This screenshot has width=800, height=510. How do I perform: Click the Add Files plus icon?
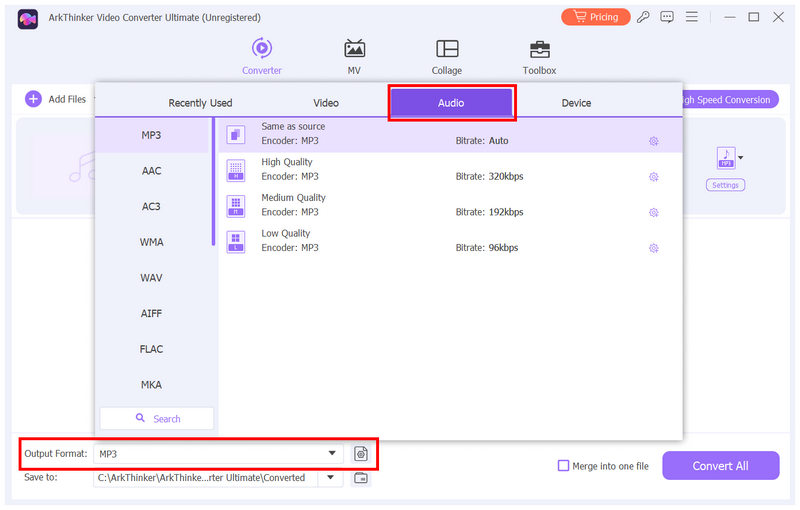(33, 99)
